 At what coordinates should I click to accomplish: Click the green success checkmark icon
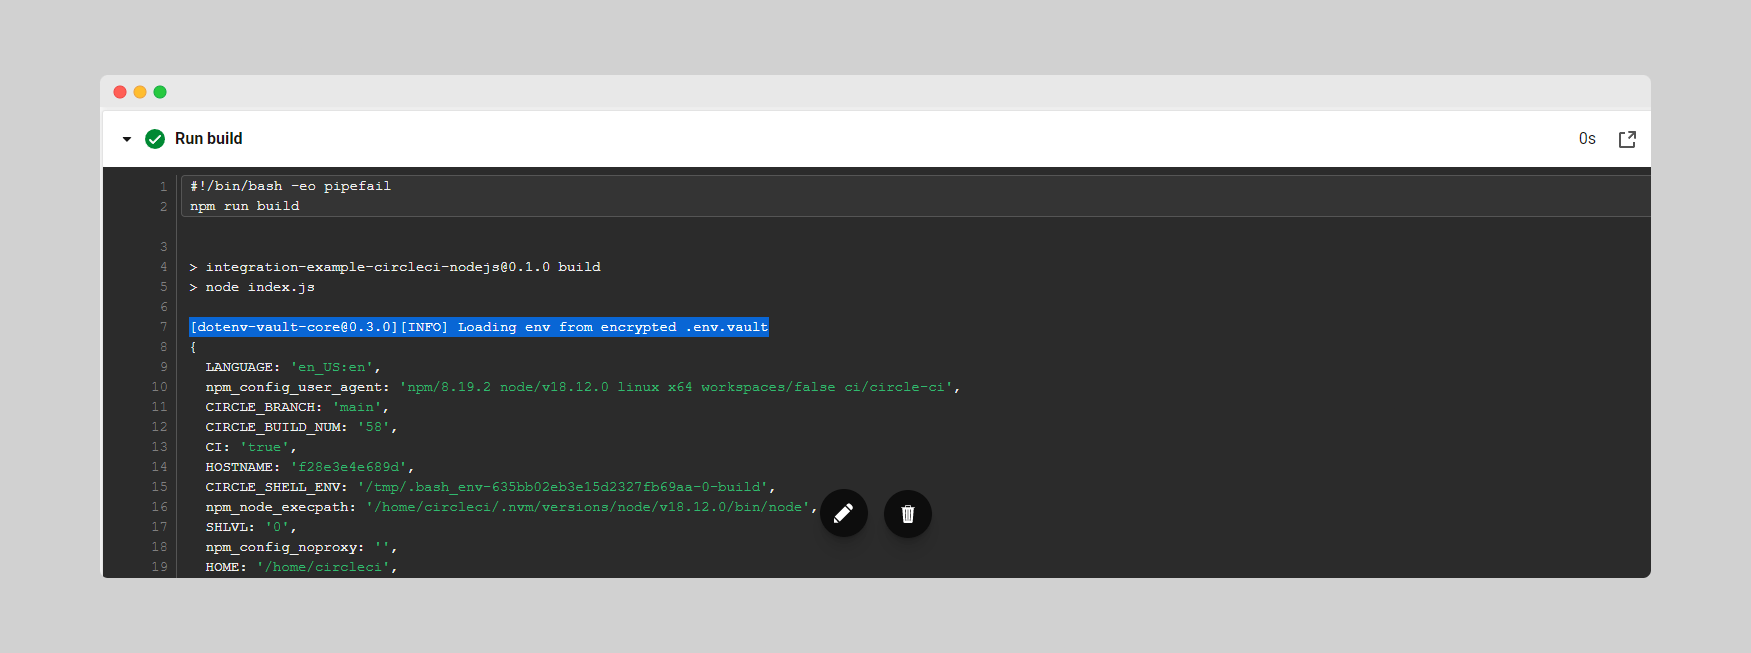coord(155,139)
